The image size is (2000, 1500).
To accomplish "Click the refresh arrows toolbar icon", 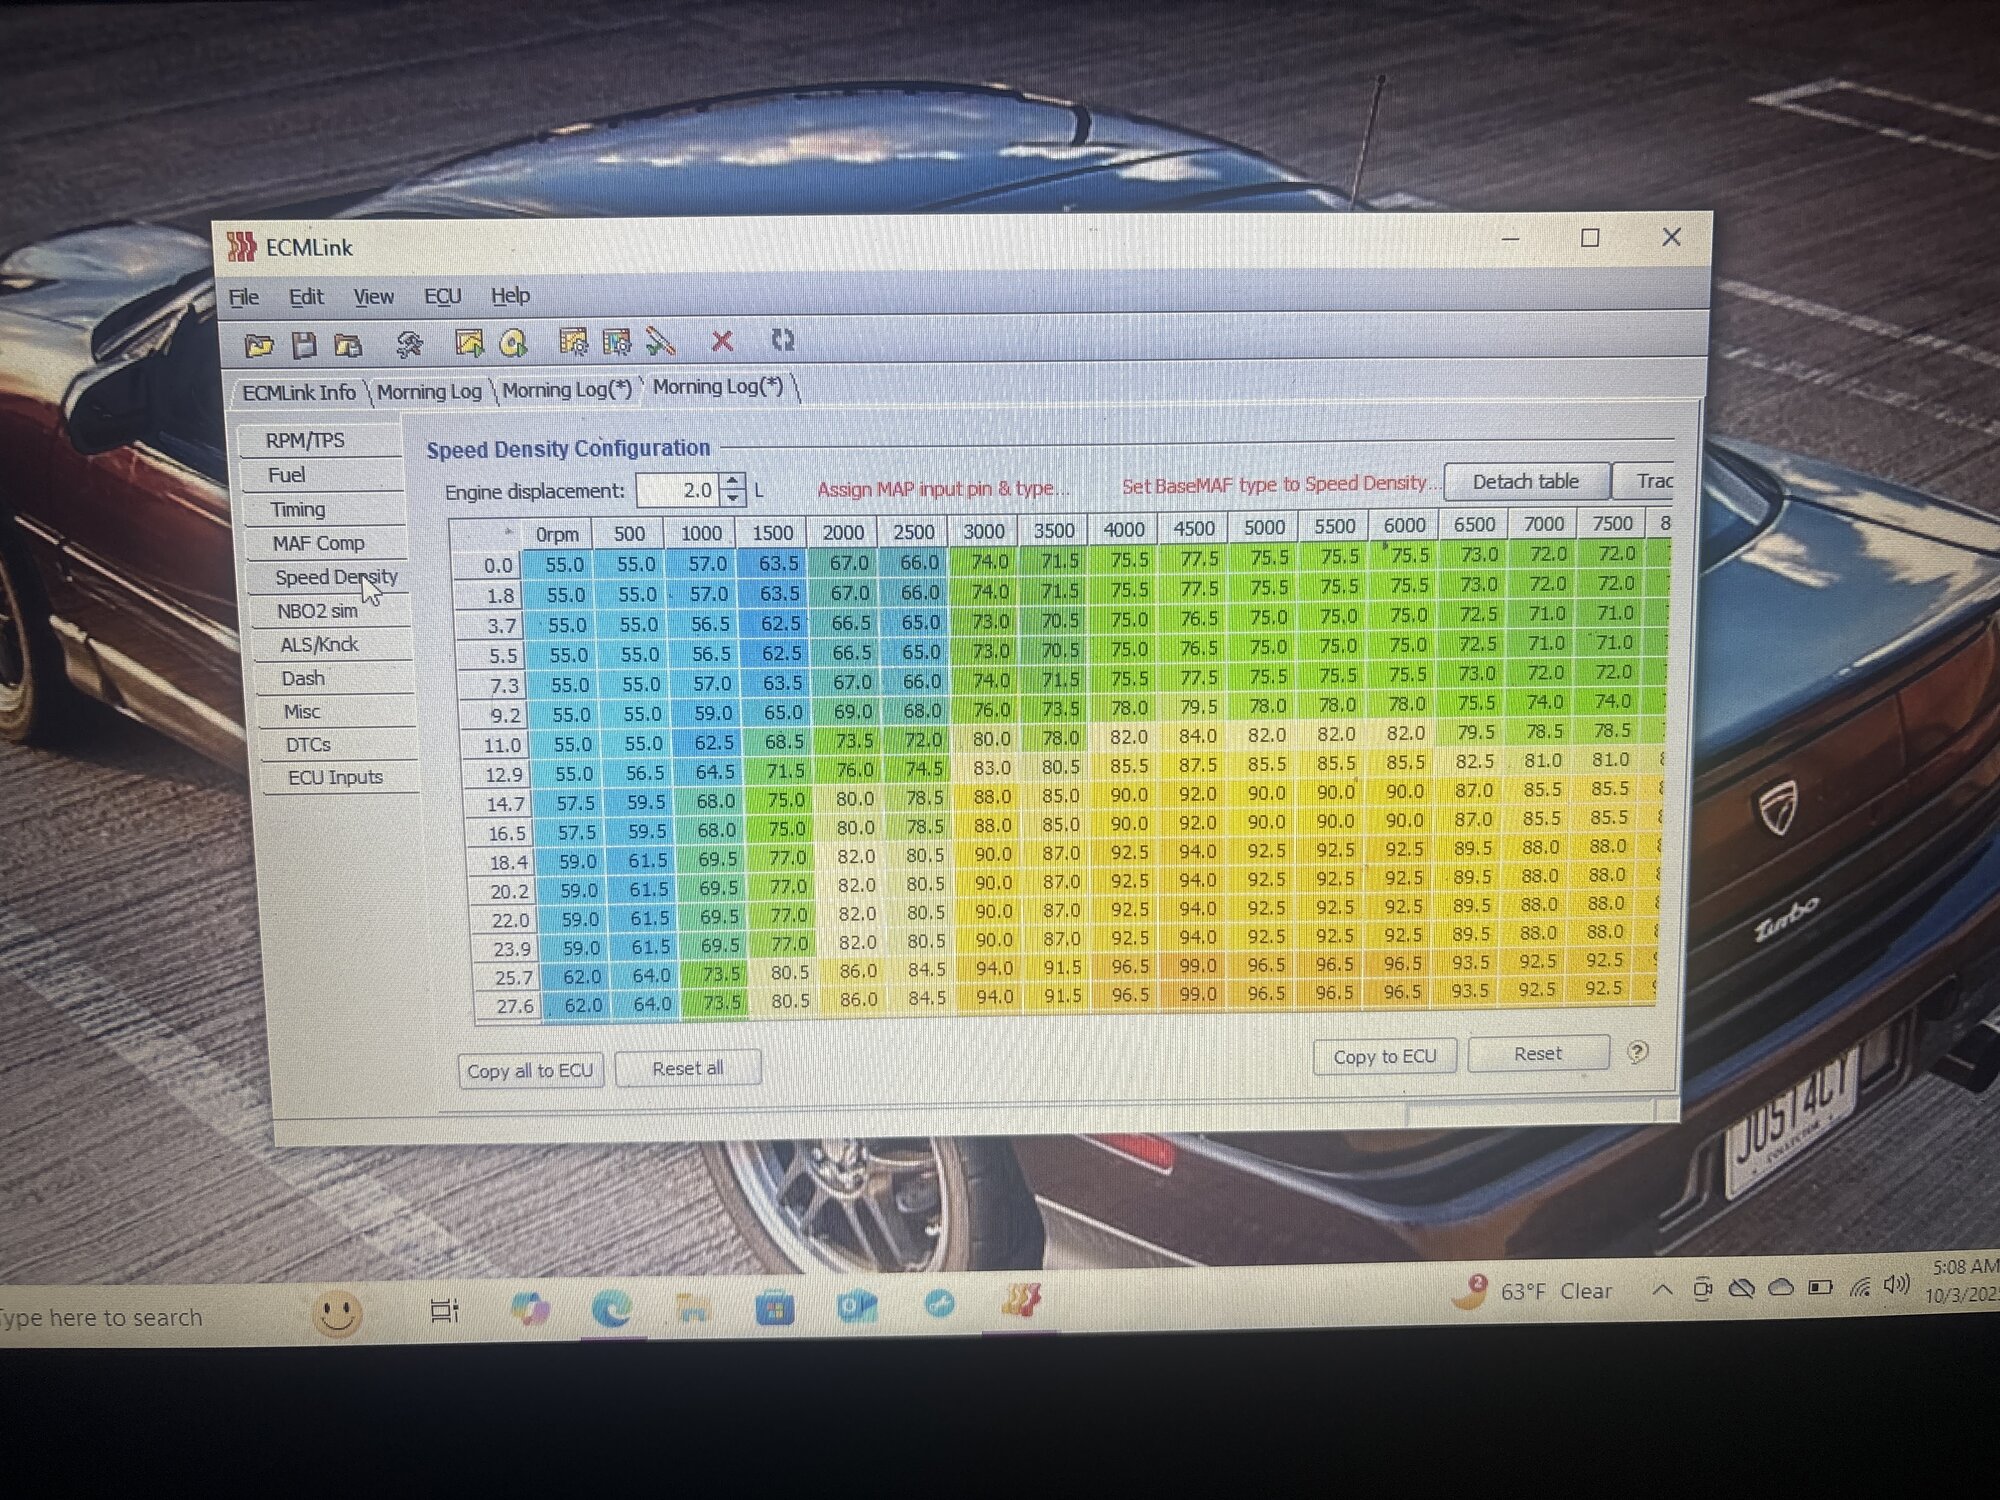I will (783, 340).
